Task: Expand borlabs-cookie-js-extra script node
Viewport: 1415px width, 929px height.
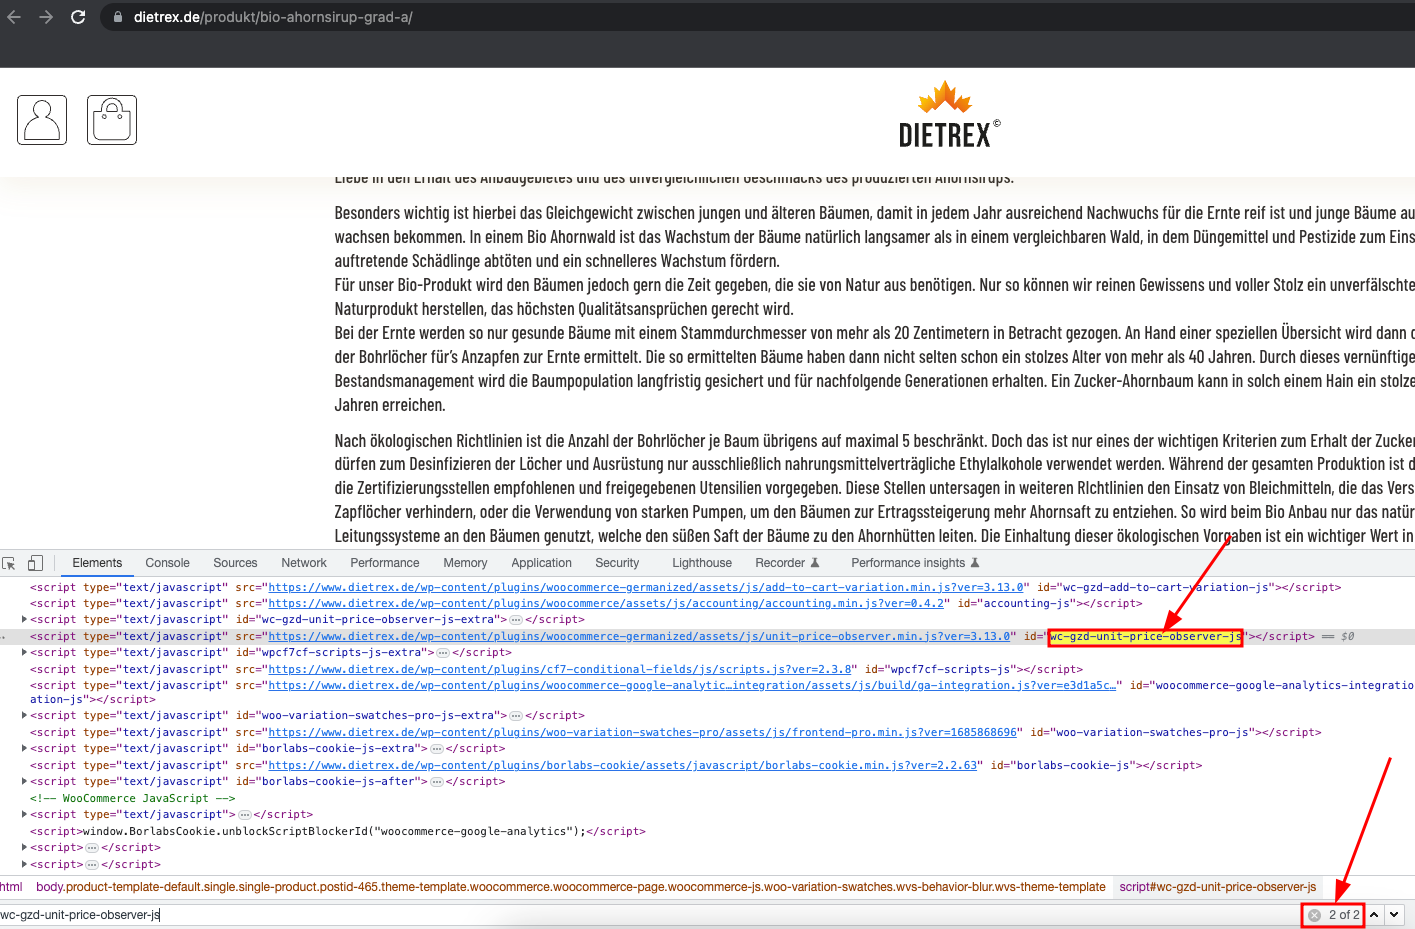Action: tap(25, 749)
